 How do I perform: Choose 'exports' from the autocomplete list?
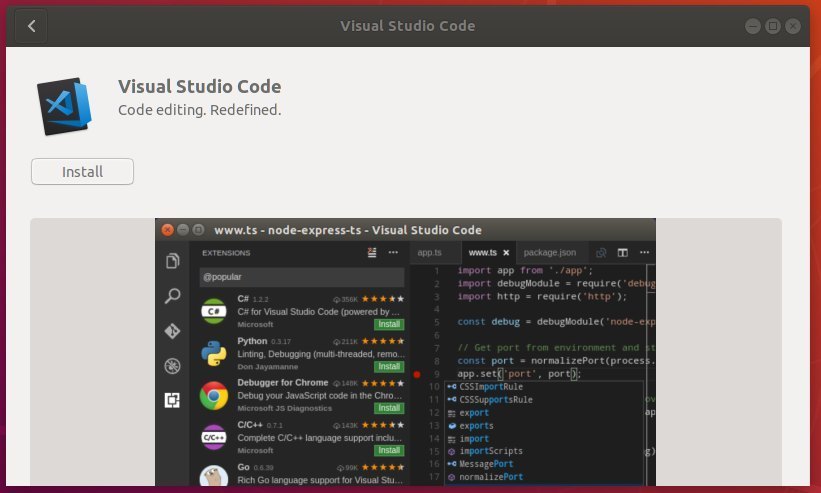tap(543, 425)
